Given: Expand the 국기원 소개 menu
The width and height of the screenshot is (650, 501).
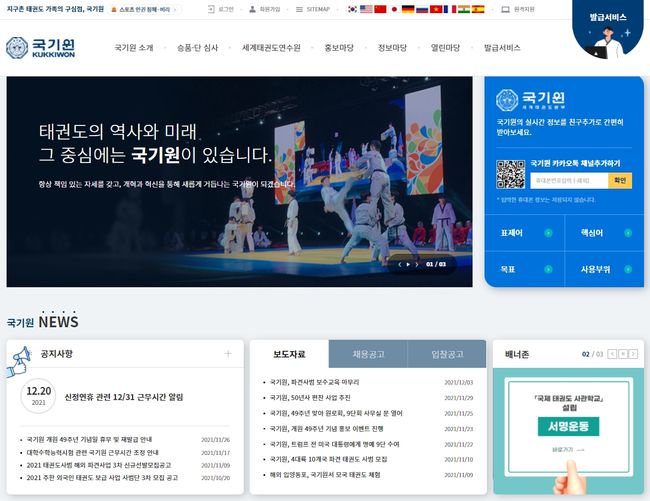Looking at the screenshot, I should pyautogui.click(x=133, y=48).
